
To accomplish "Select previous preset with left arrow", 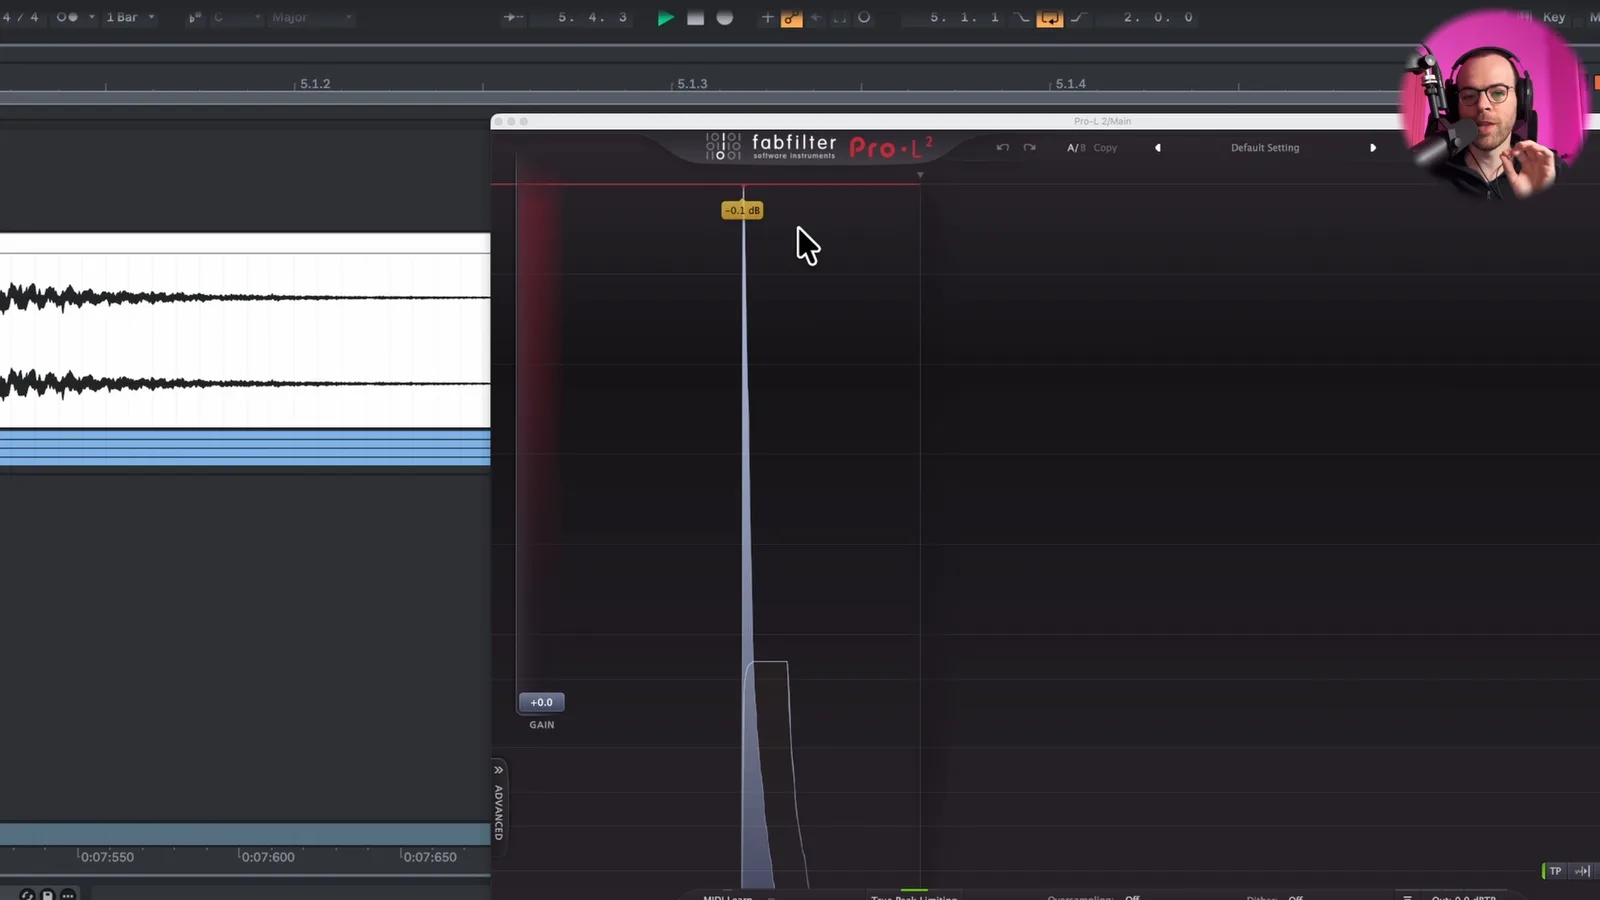I will point(1158,148).
